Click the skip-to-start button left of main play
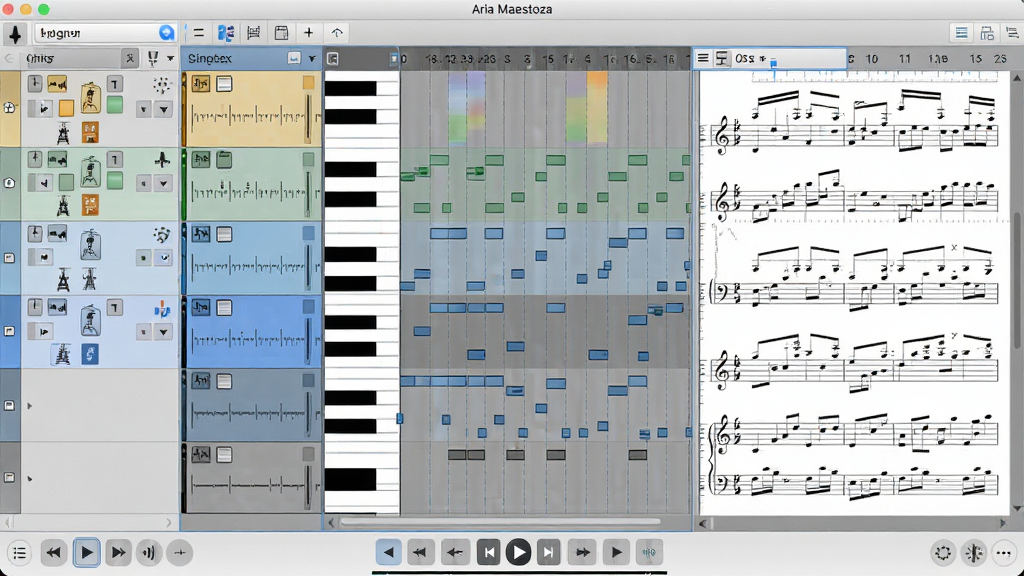 pyautogui.click(x=488, y=552)
